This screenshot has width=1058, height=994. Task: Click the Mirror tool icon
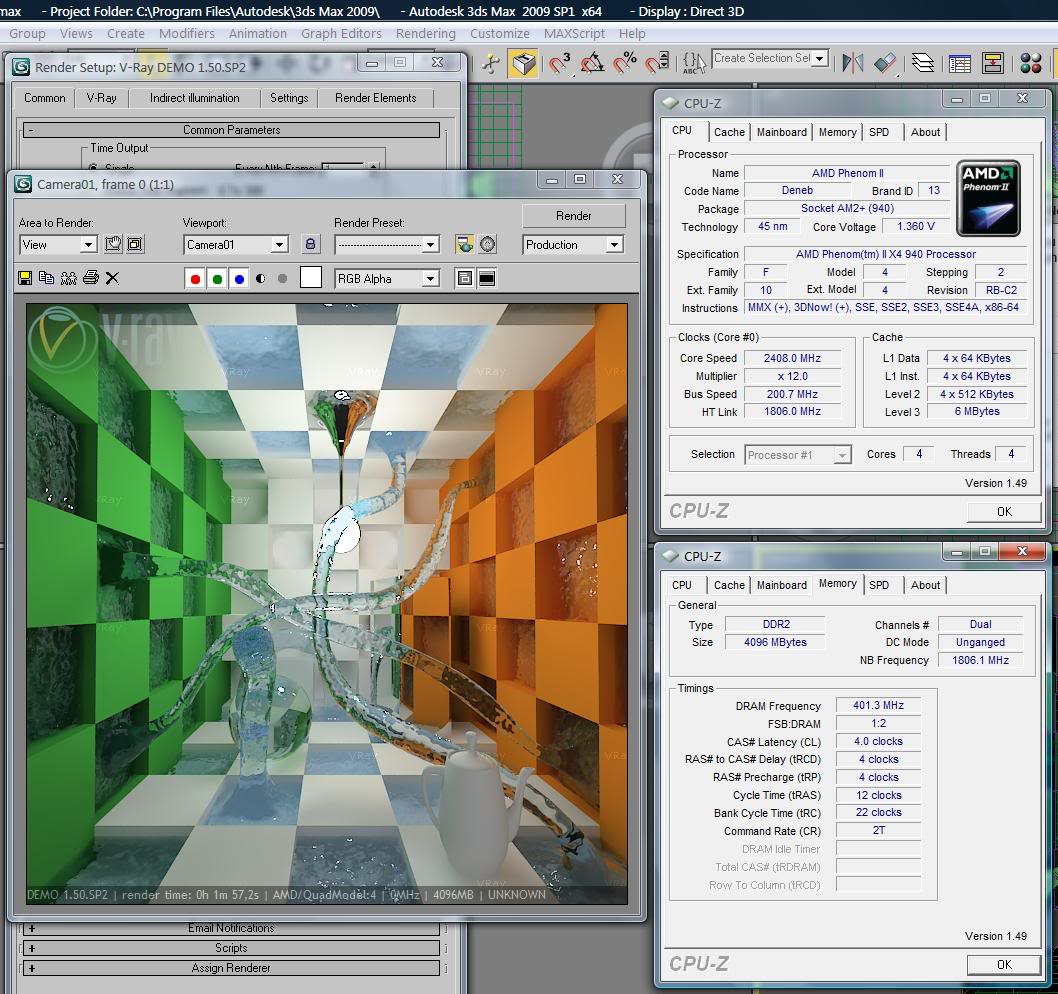click(x=853, y=63)
